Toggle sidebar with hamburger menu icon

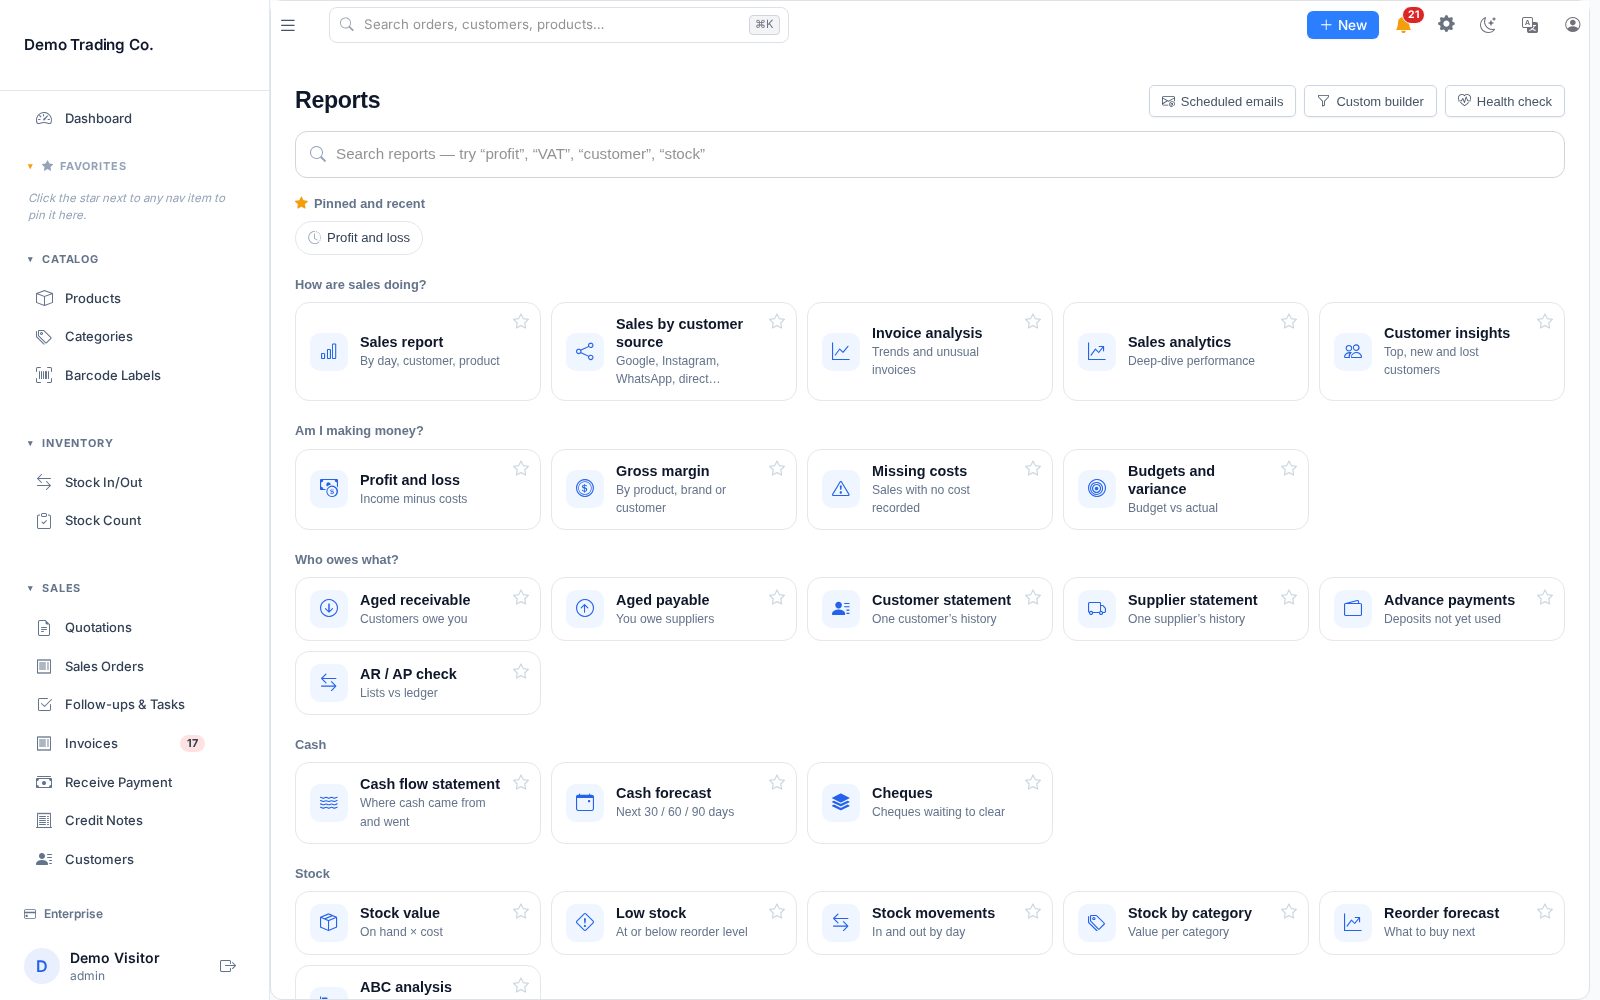288,25
